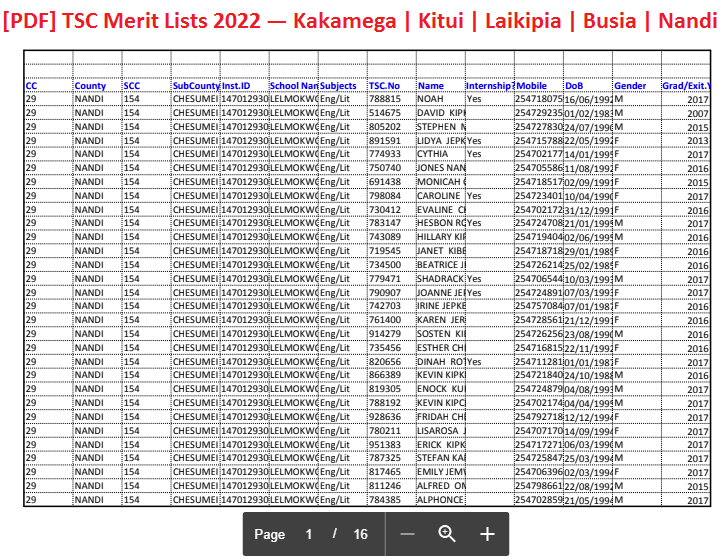
Task: Click the zoom in plus icon
Action: pos(487,534)
